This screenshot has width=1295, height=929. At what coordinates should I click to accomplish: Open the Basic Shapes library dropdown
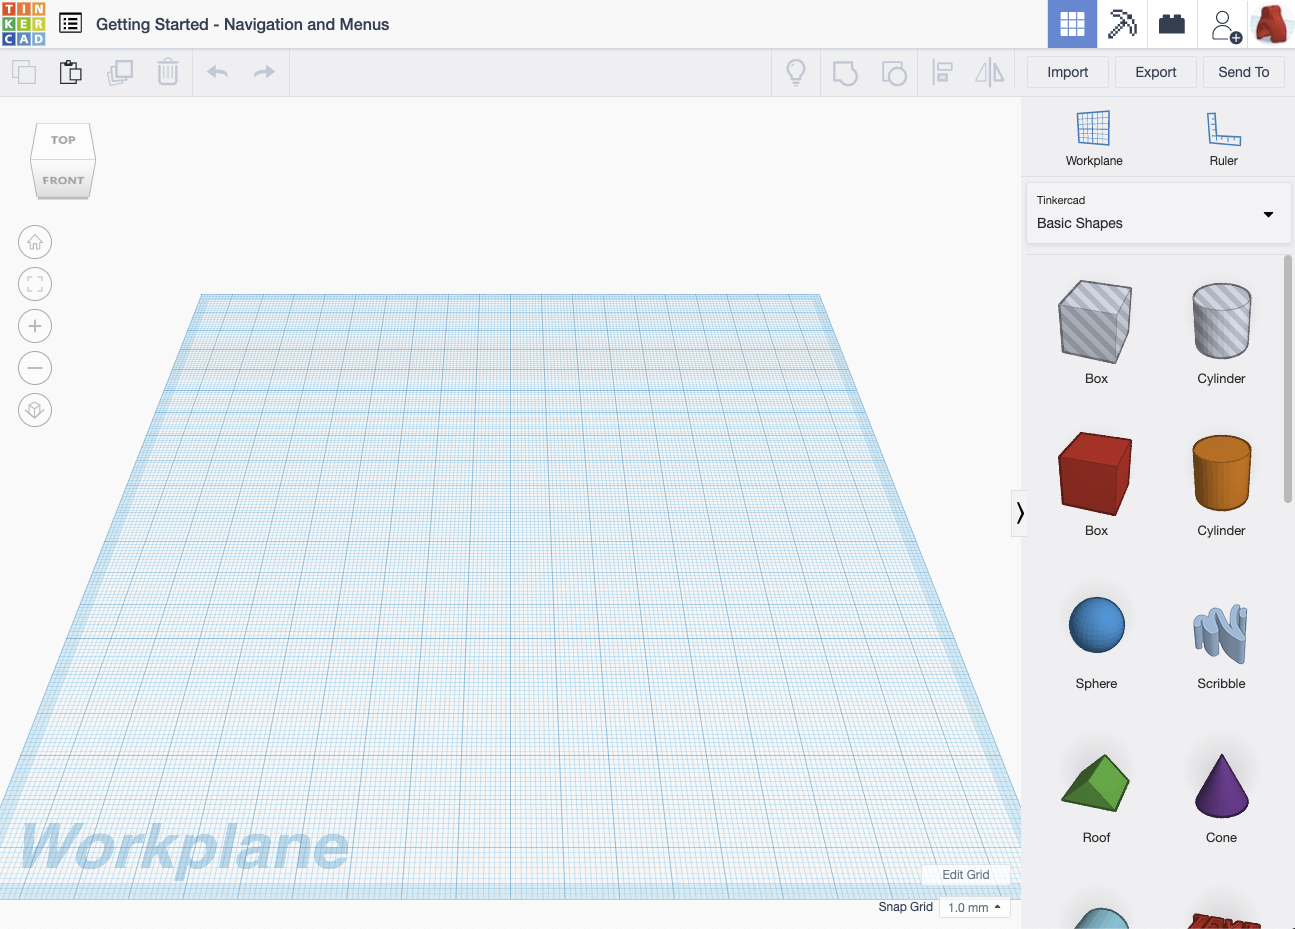[x=1158, y=213]
